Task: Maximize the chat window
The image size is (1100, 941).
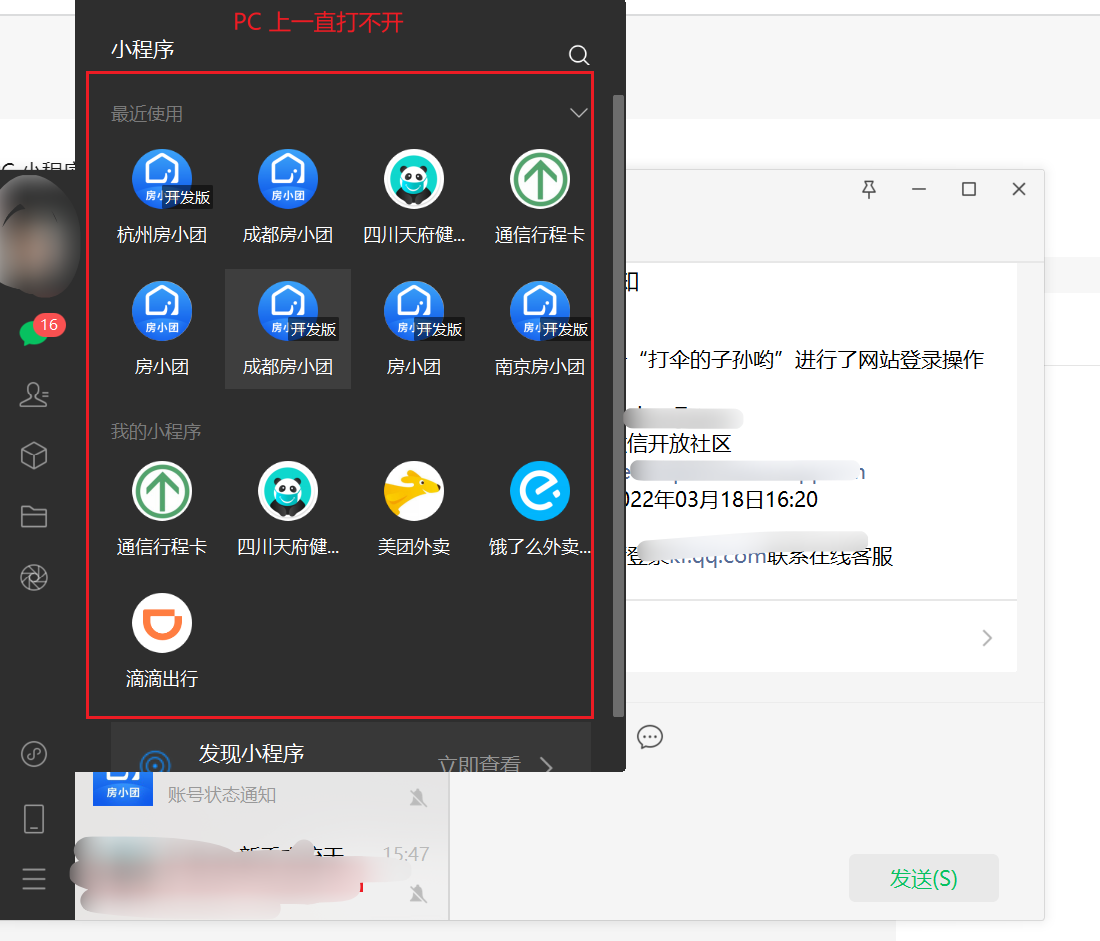Action: (969, 189)
